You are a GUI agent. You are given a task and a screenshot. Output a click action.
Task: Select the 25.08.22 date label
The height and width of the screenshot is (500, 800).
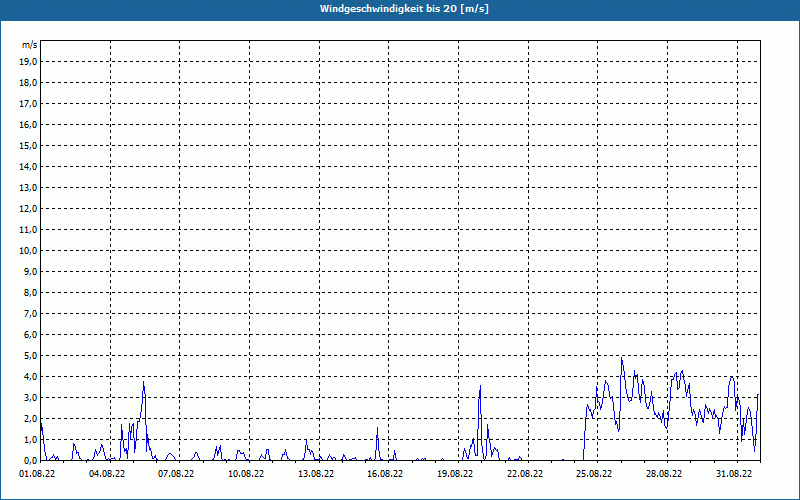pos(594,473)
